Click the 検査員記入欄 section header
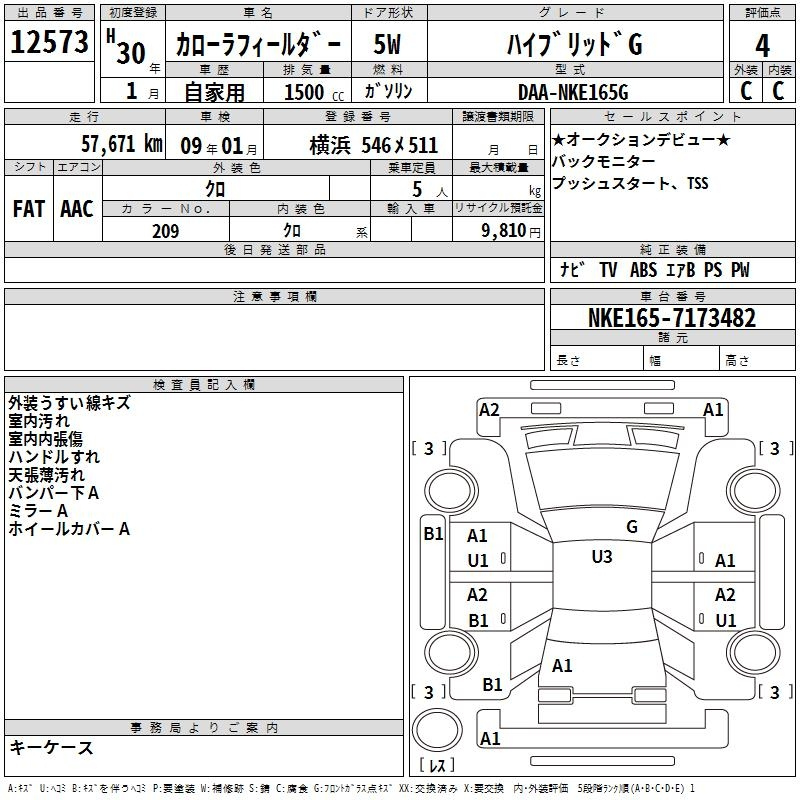800x800 pixels. click(204, 385)
